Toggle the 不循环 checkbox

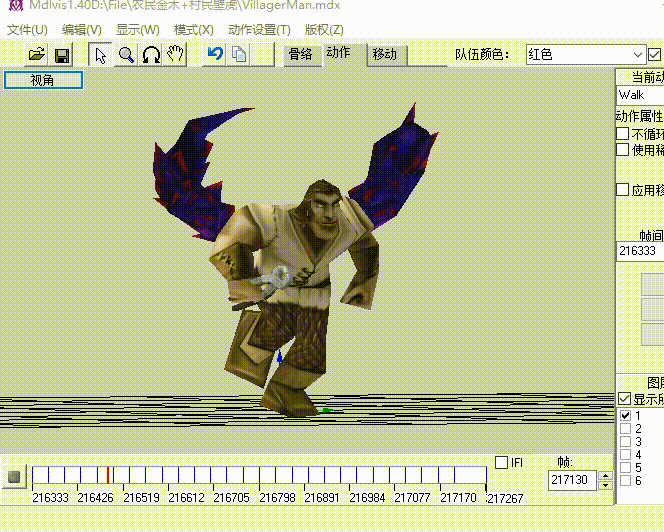622,134
